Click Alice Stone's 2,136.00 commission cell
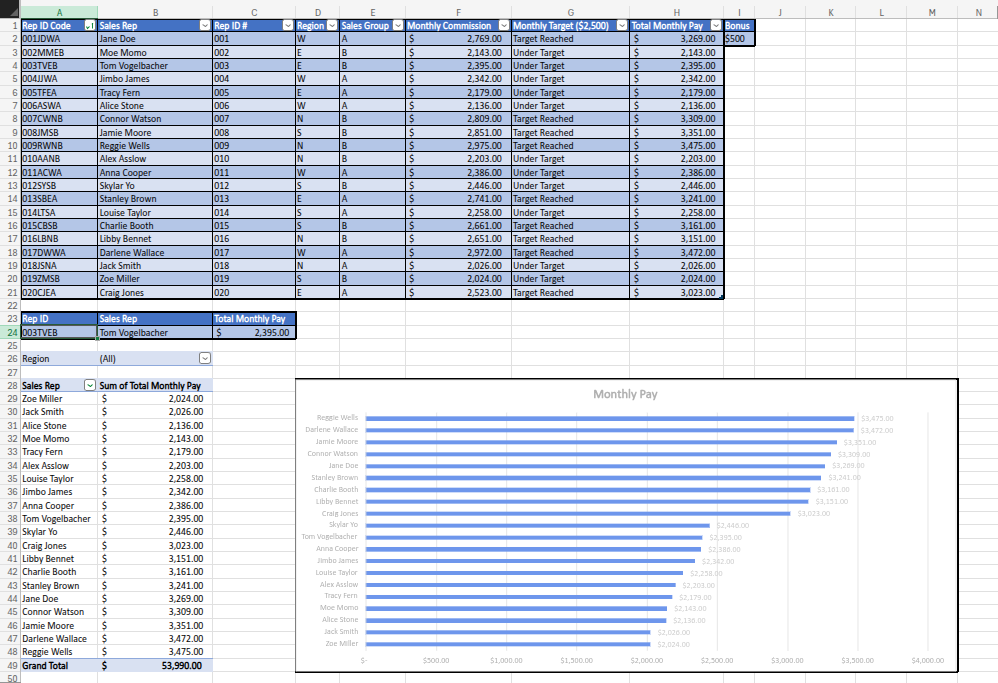Image resolution: width=998 pixels, height=683 pixels. [x=458, y=106]
